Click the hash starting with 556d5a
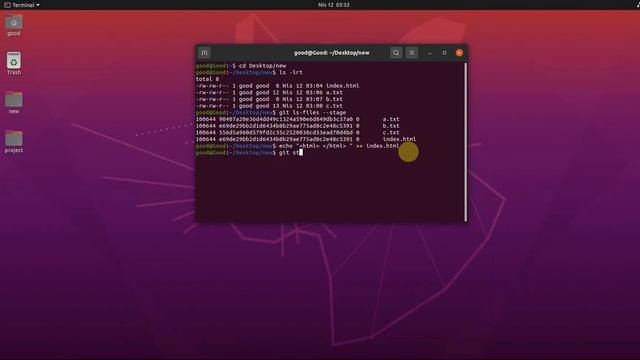Screen dimensions: 640x360 [286, 133]
